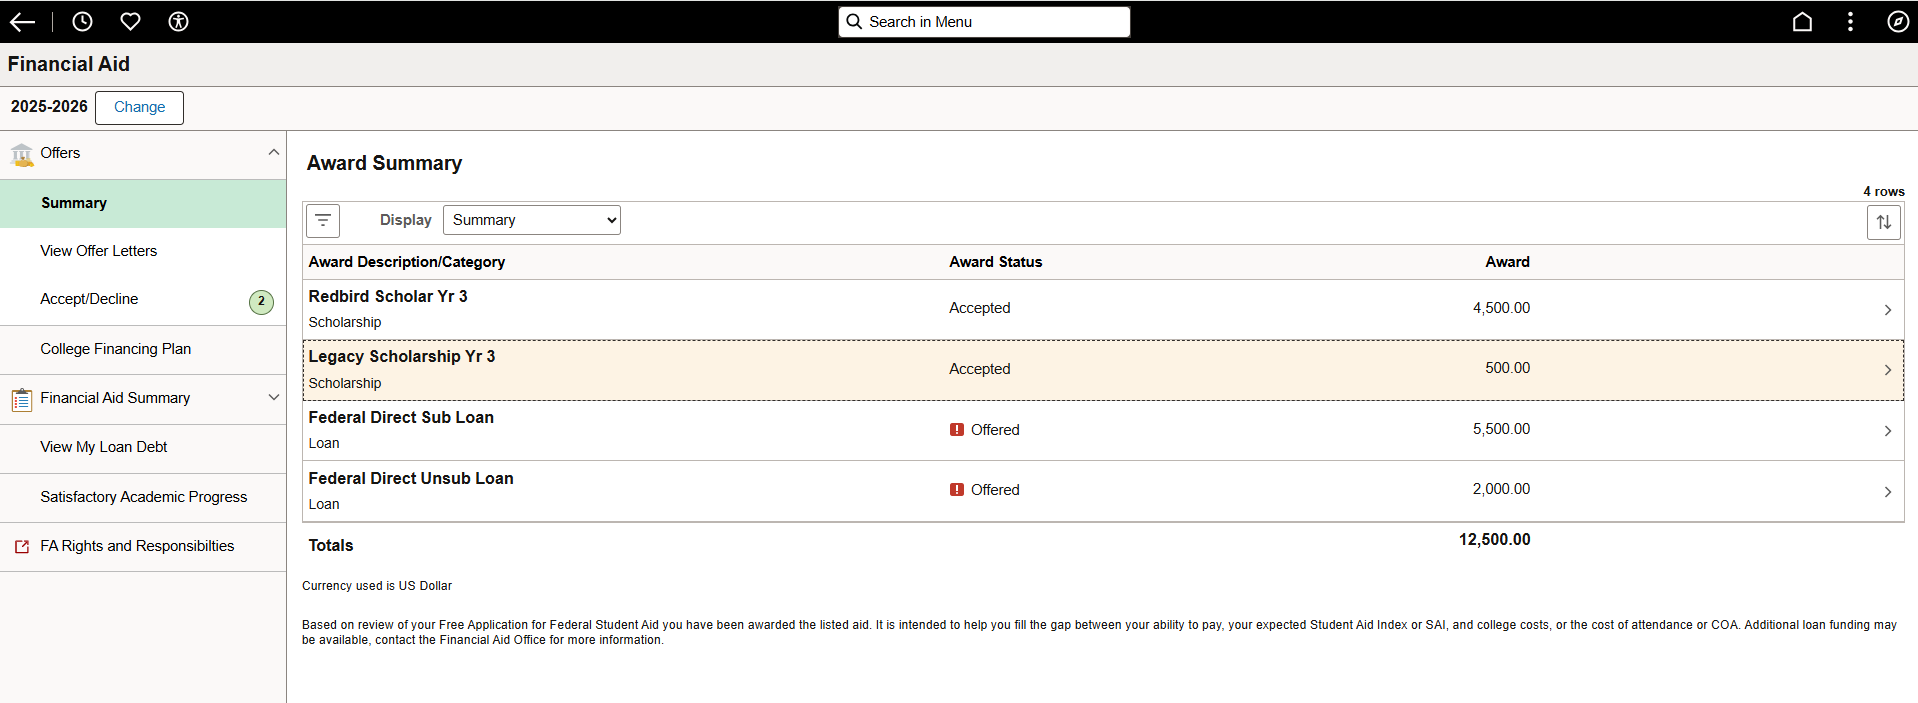
Task: Open Federal Direct Sub Loan row chevron
Action: (x=1888, y=431)
